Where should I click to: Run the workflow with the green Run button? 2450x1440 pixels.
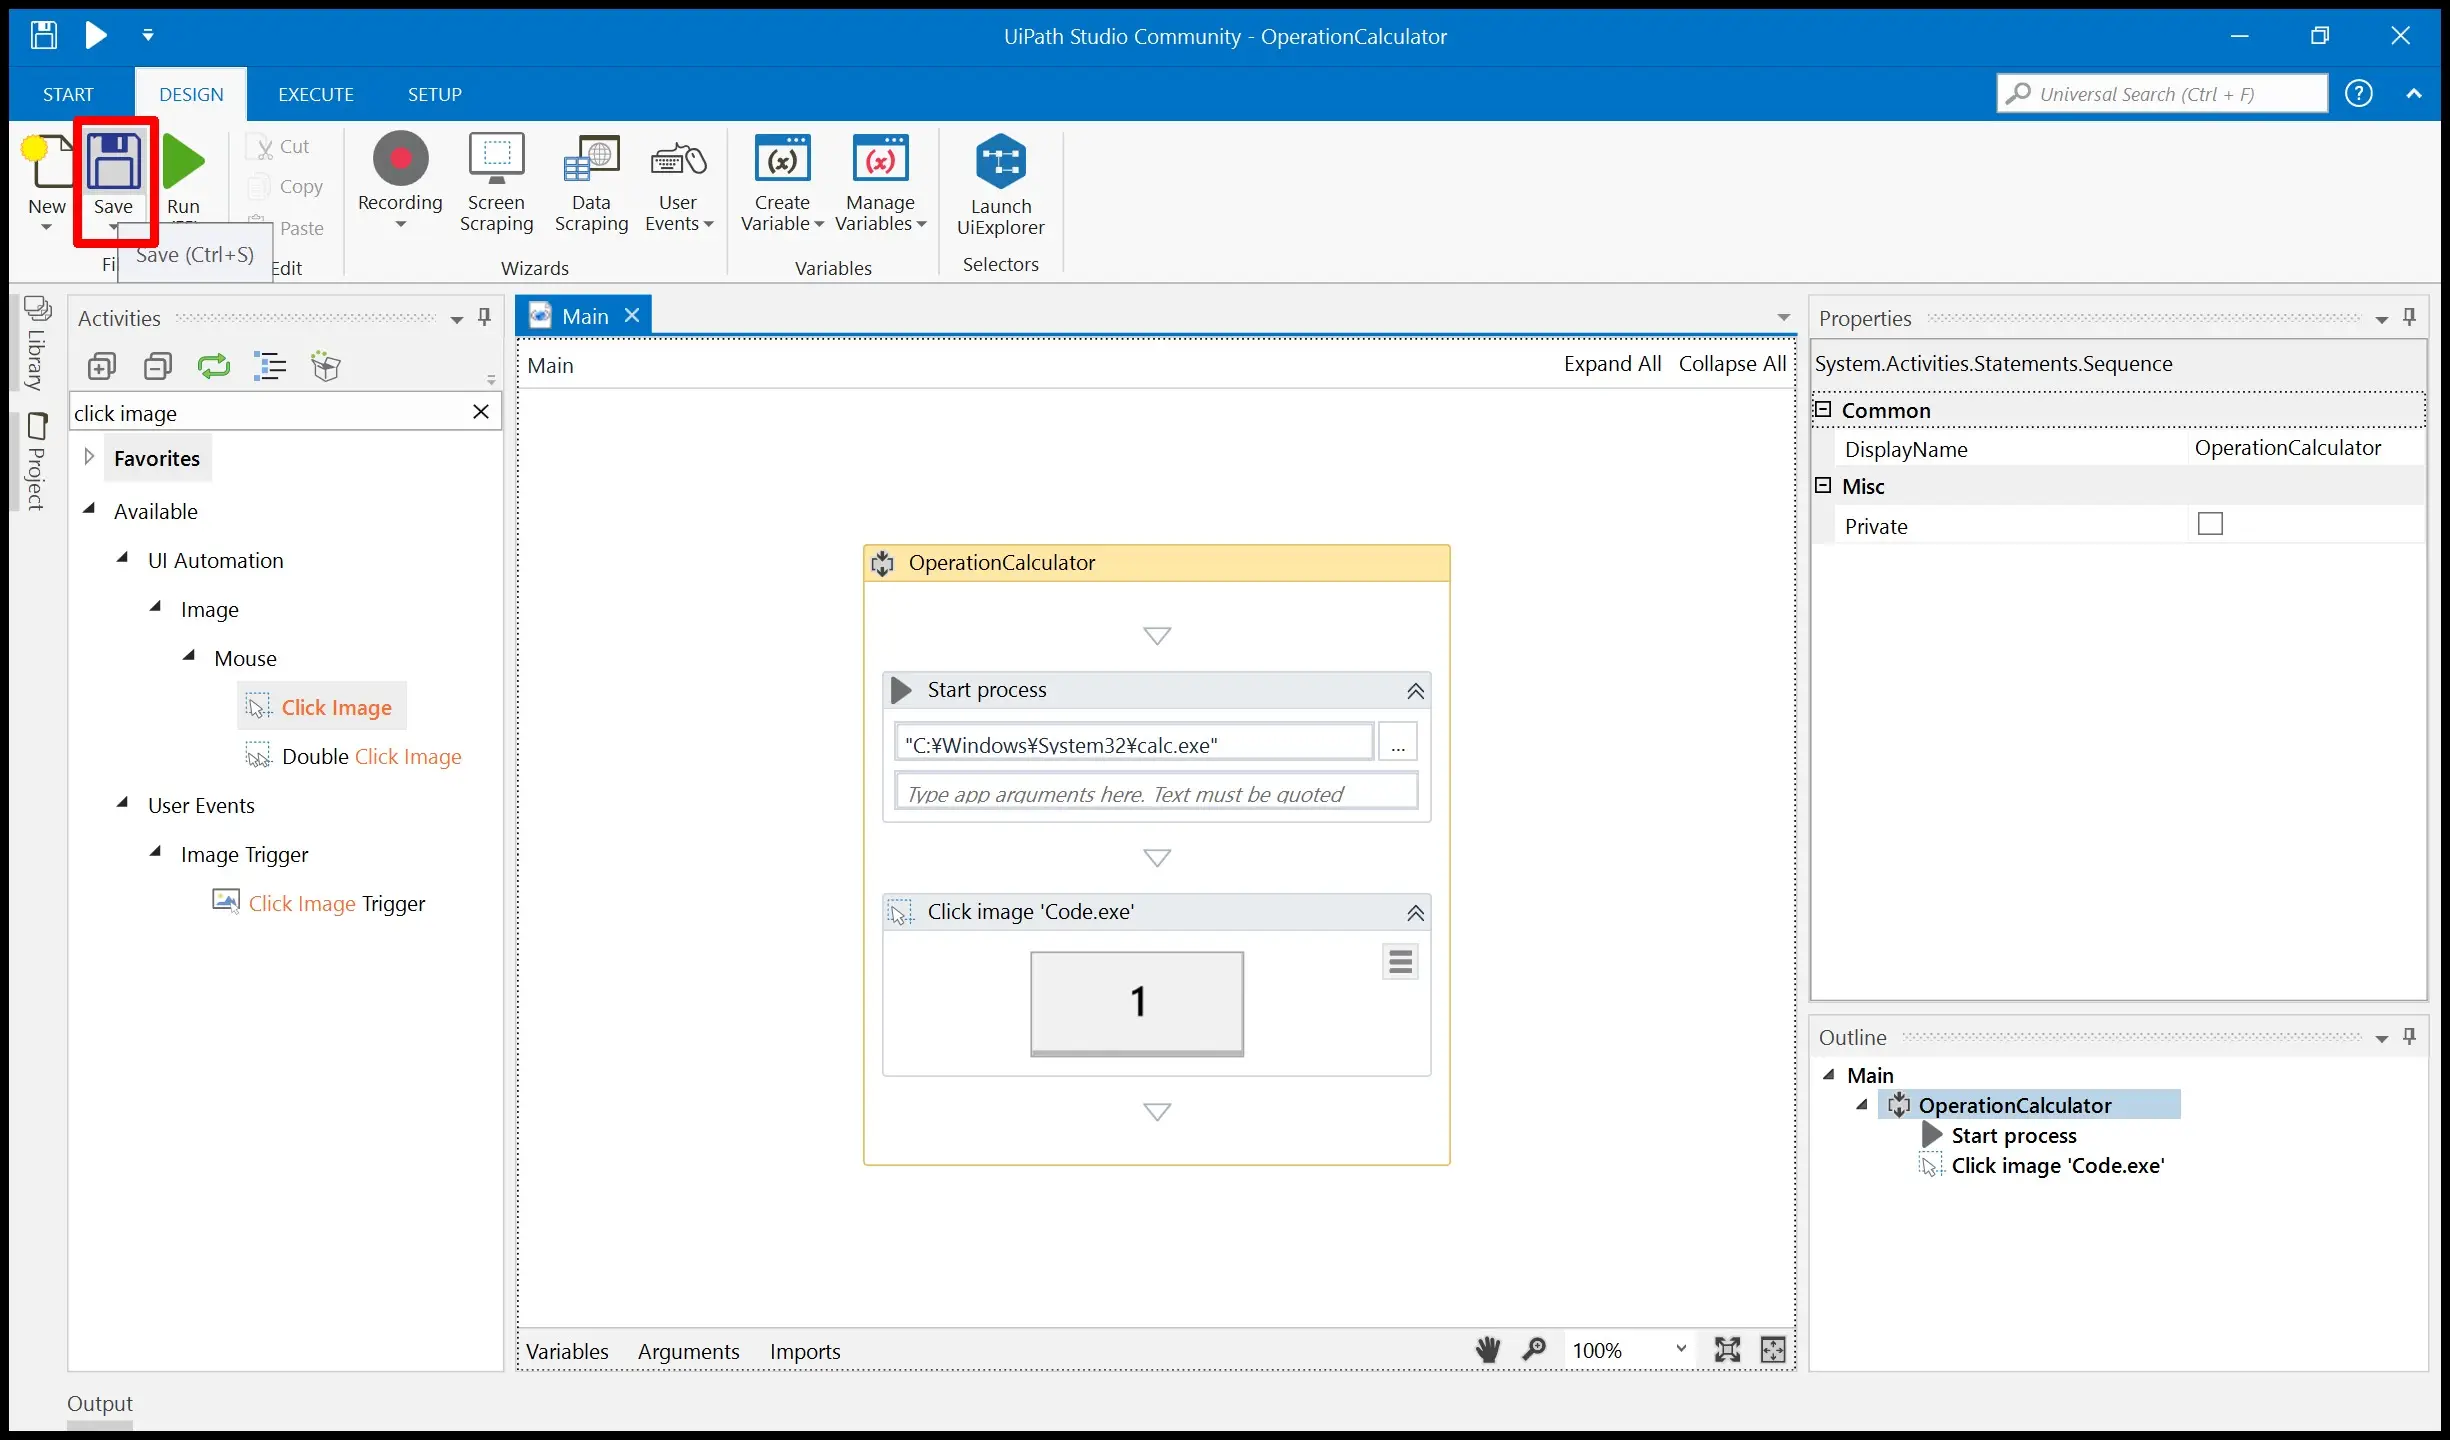click(183, 161)
